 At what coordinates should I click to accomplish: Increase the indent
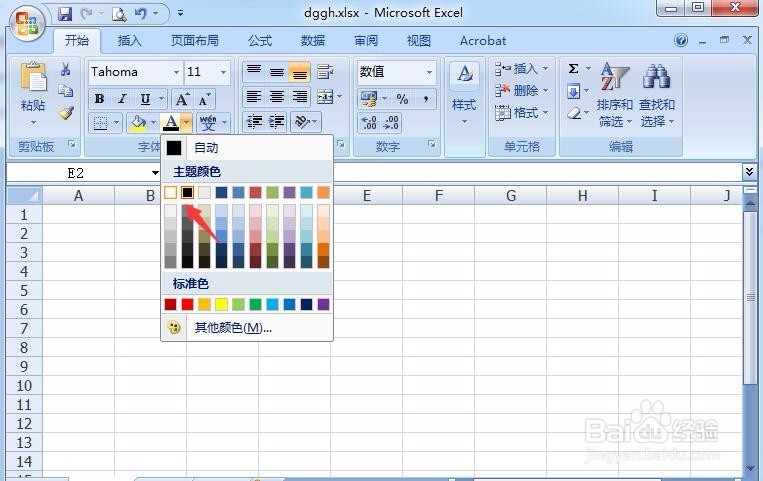coord(277,122)
